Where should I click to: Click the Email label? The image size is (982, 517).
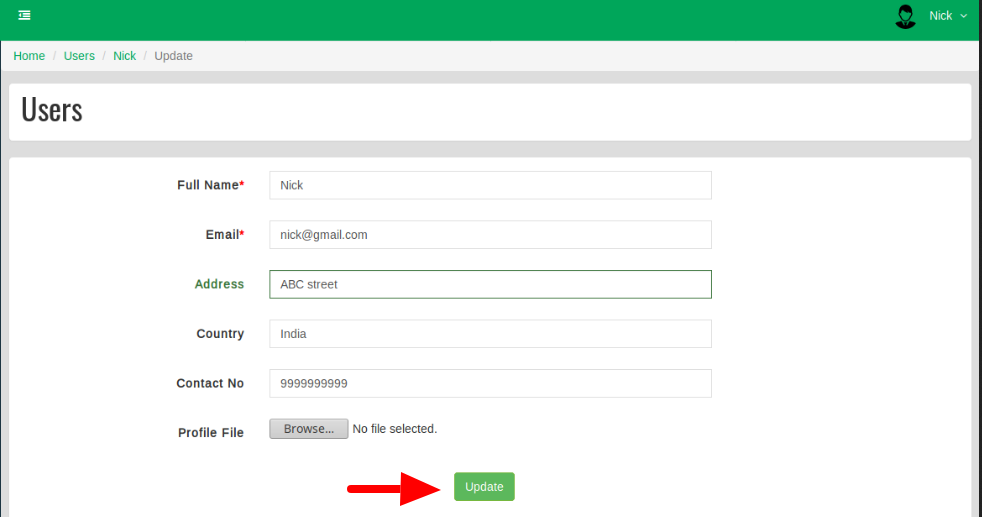[225, 235]
